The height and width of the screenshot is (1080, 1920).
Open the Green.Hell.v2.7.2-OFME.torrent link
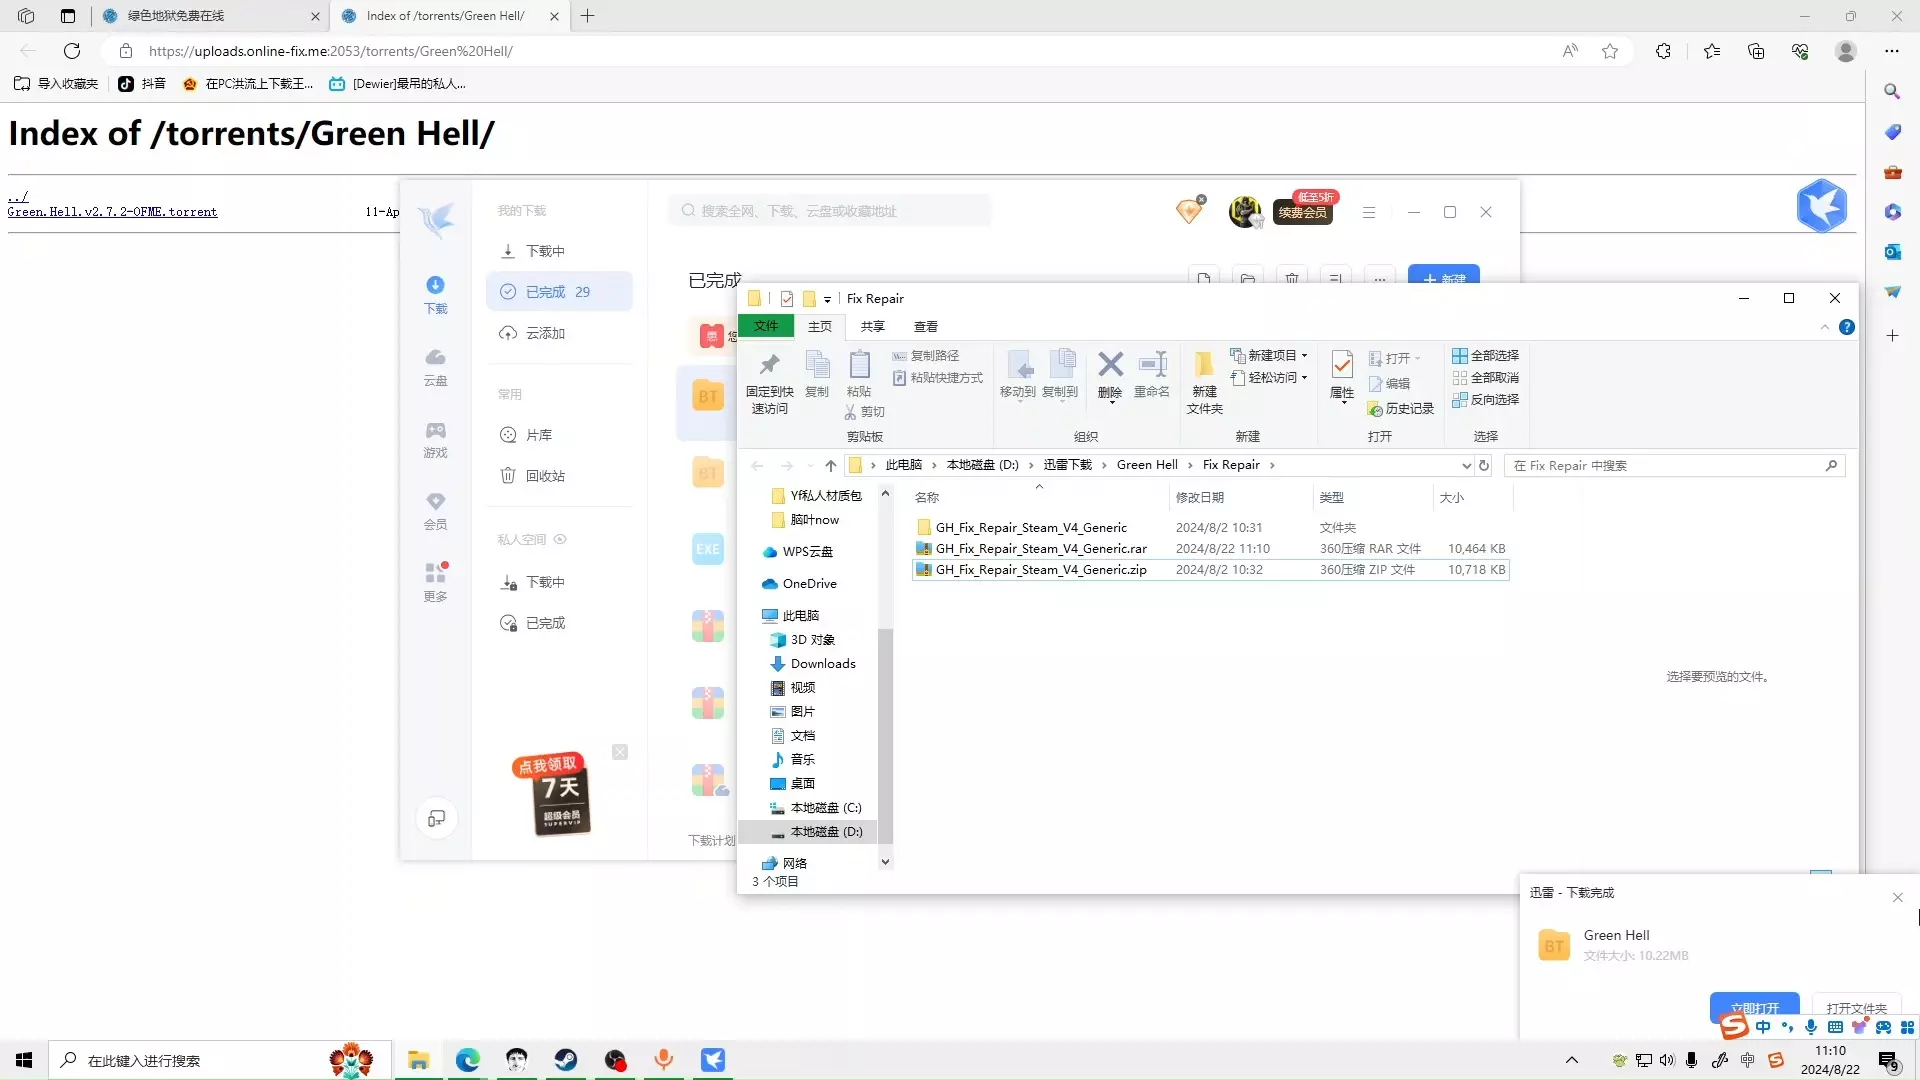[x=112, y=212]
